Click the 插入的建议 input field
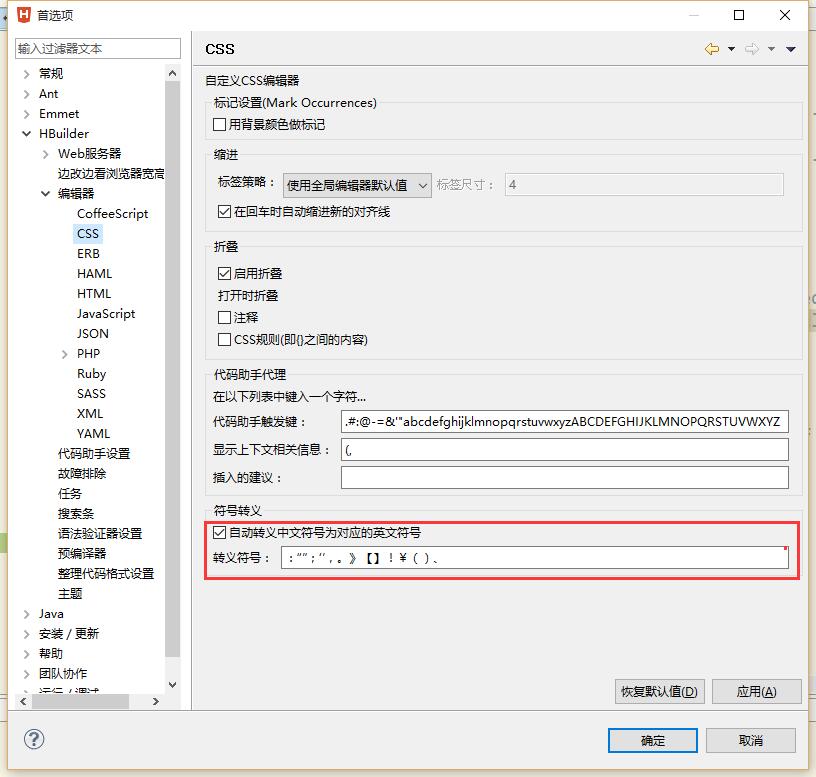 coord(565,477)
